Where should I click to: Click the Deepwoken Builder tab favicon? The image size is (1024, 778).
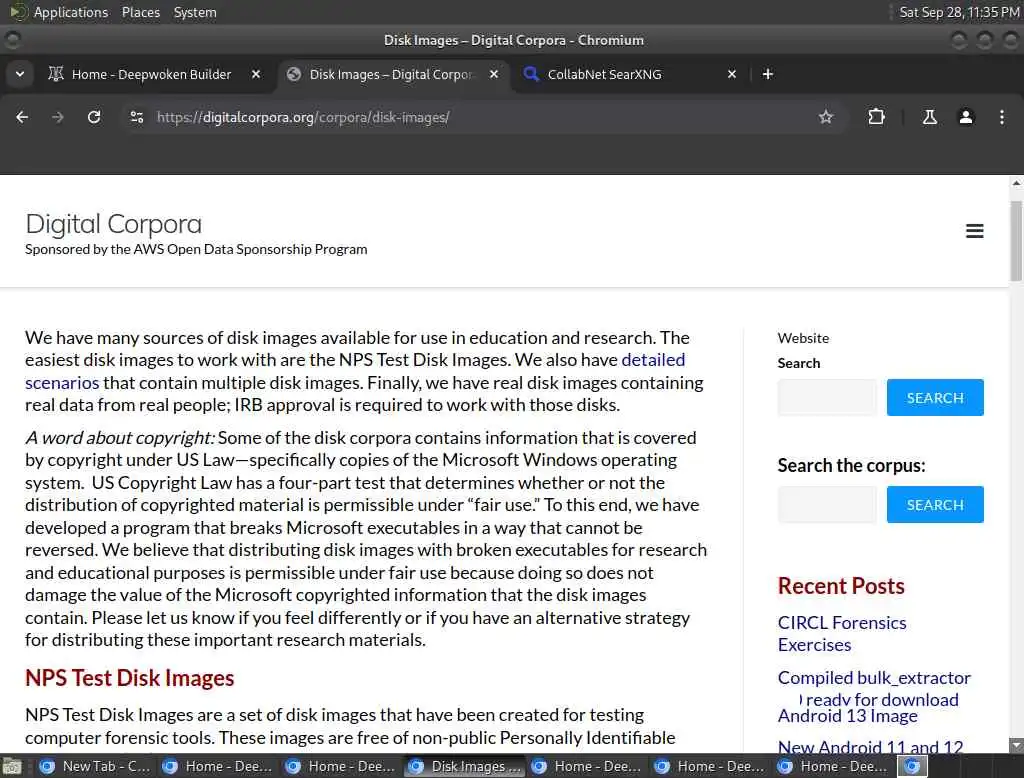[56, 74]
